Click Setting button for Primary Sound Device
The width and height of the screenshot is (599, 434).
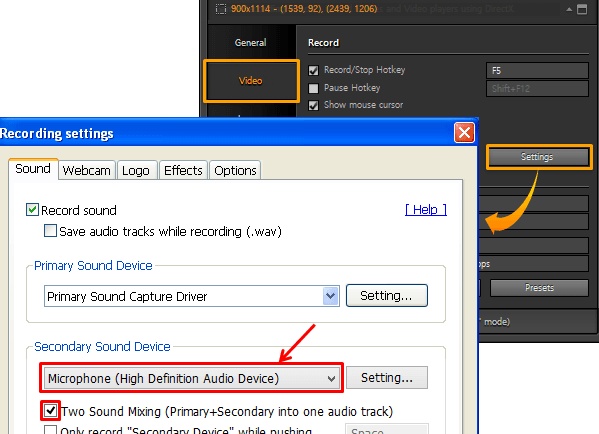point(387,295)
